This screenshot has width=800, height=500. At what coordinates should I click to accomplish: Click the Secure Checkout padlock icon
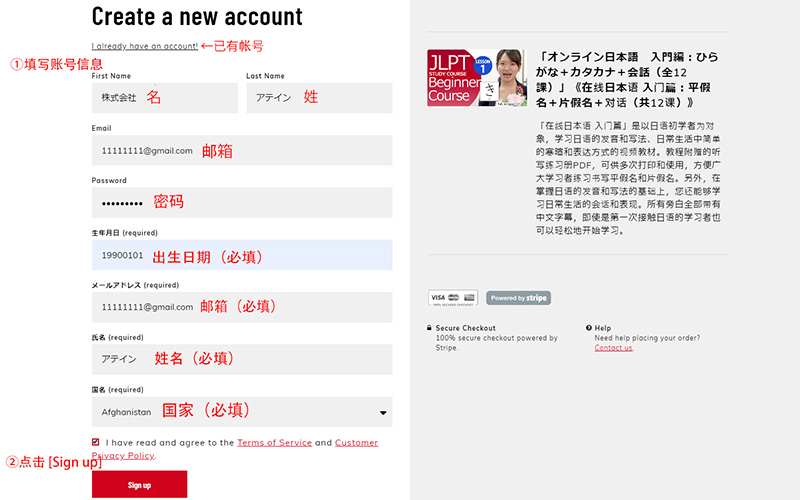pos(429,328)
